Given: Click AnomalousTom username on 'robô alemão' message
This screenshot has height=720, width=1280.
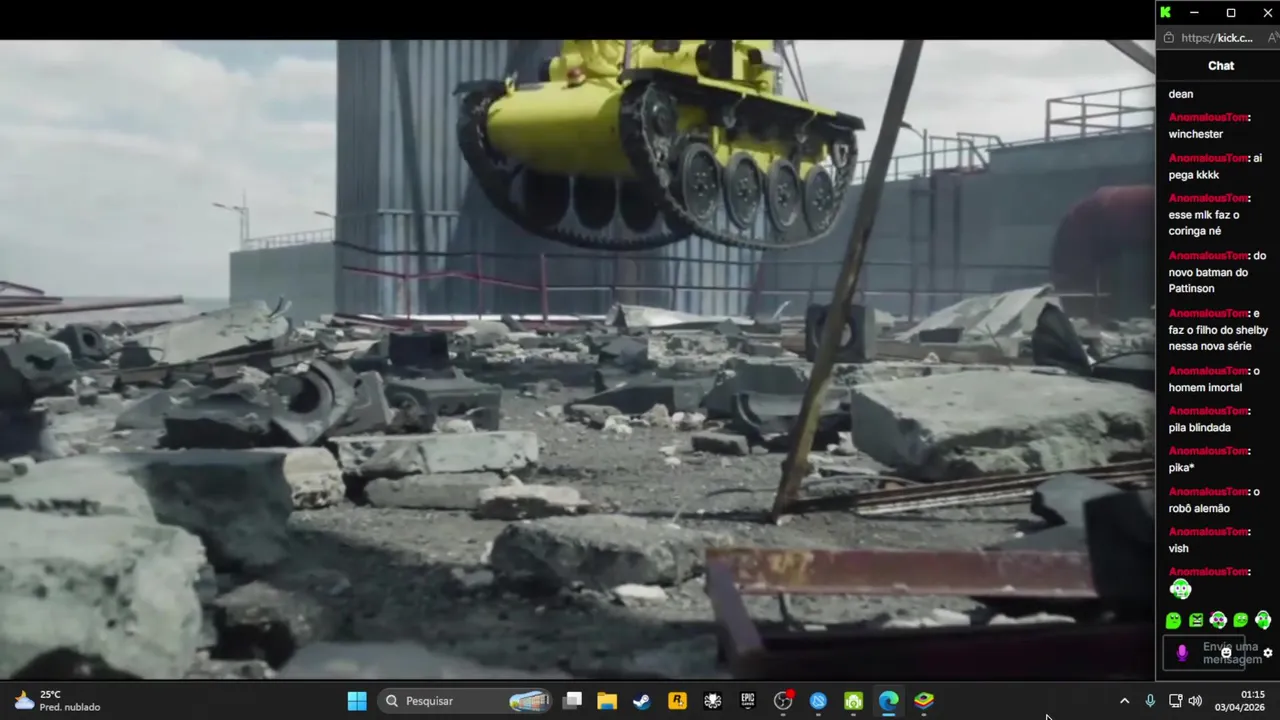Looking at the screenshot, I should coord(1208,492).
